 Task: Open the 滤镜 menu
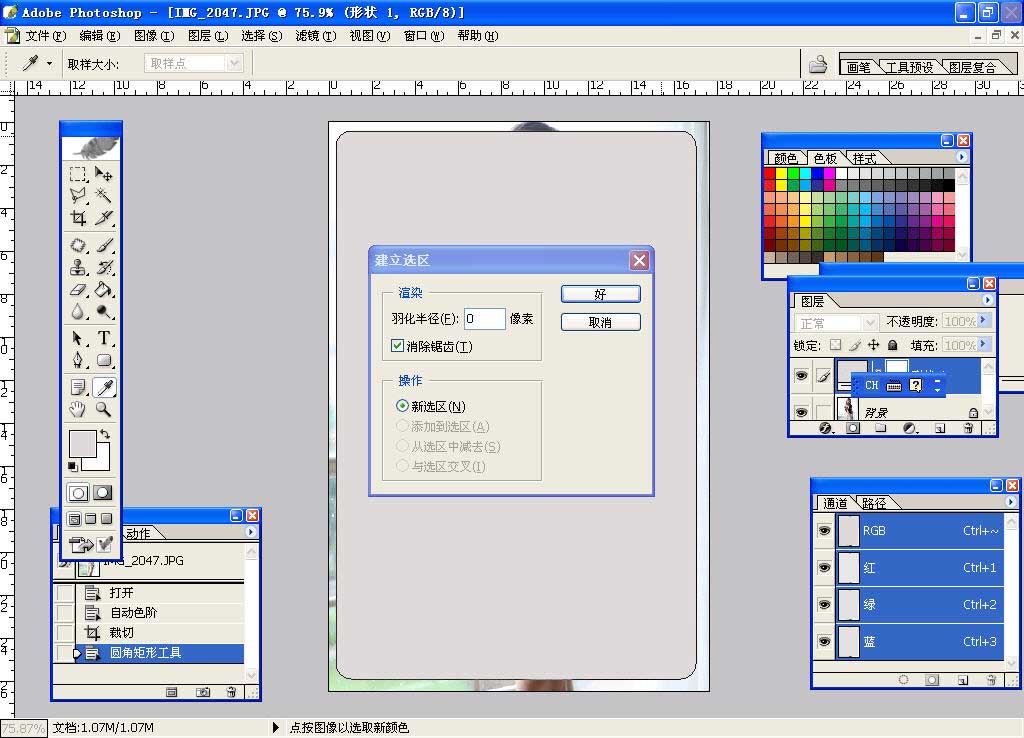(315, 36)
